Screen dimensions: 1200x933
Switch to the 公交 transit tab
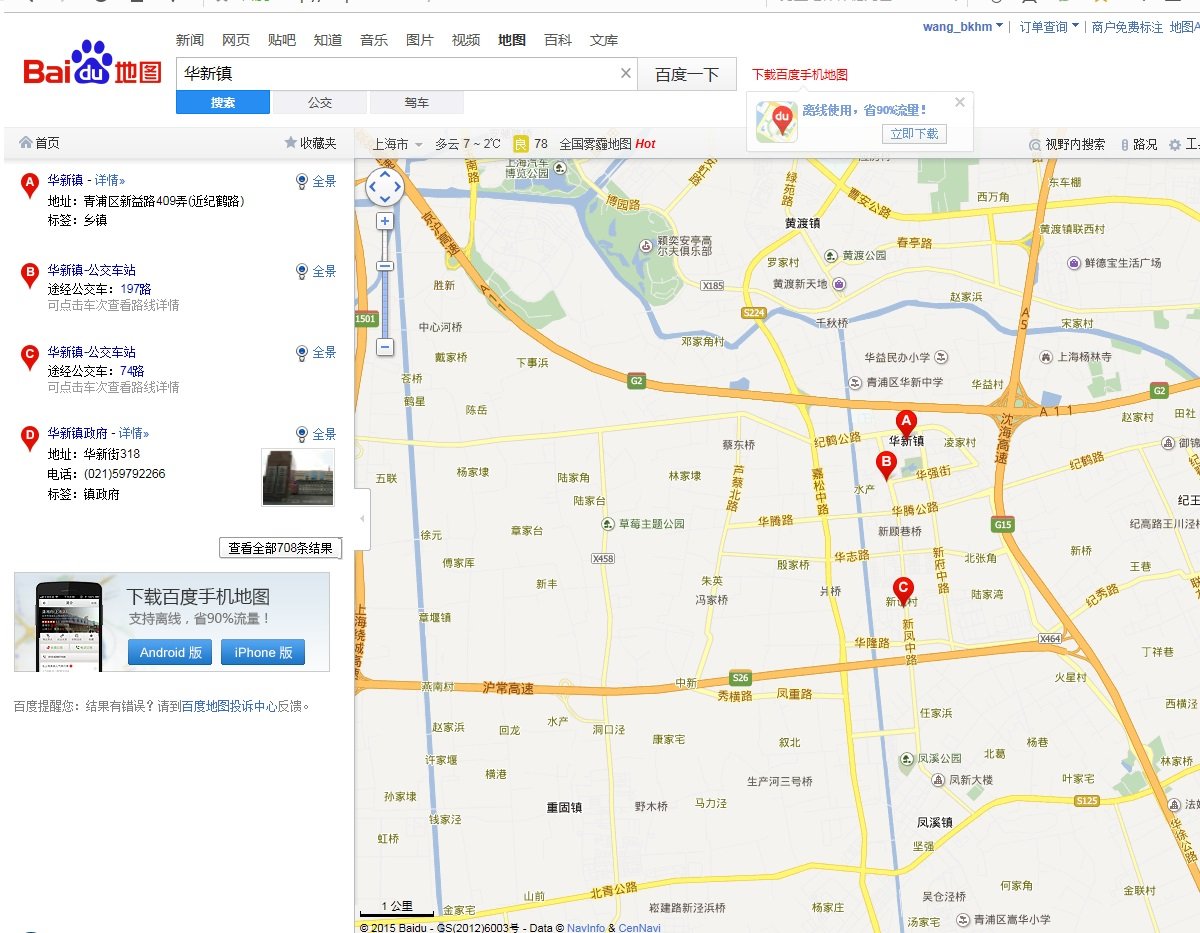click(x=320, y=102)
